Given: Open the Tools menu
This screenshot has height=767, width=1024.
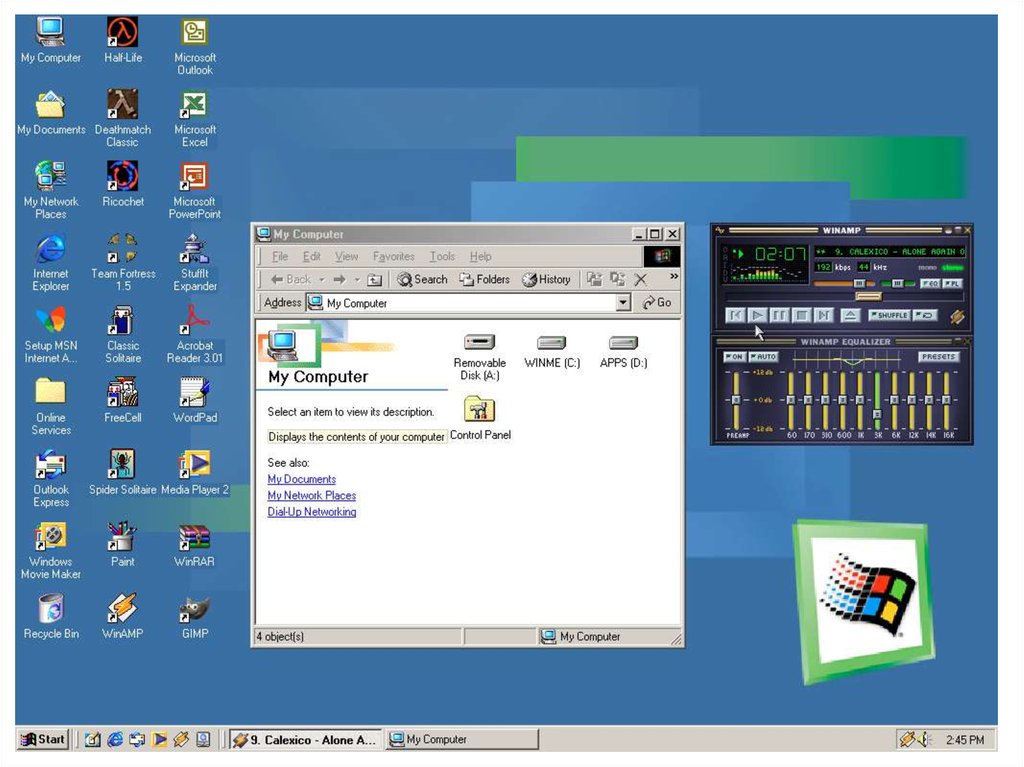Looking at the screenshot, I should point(442,257).
